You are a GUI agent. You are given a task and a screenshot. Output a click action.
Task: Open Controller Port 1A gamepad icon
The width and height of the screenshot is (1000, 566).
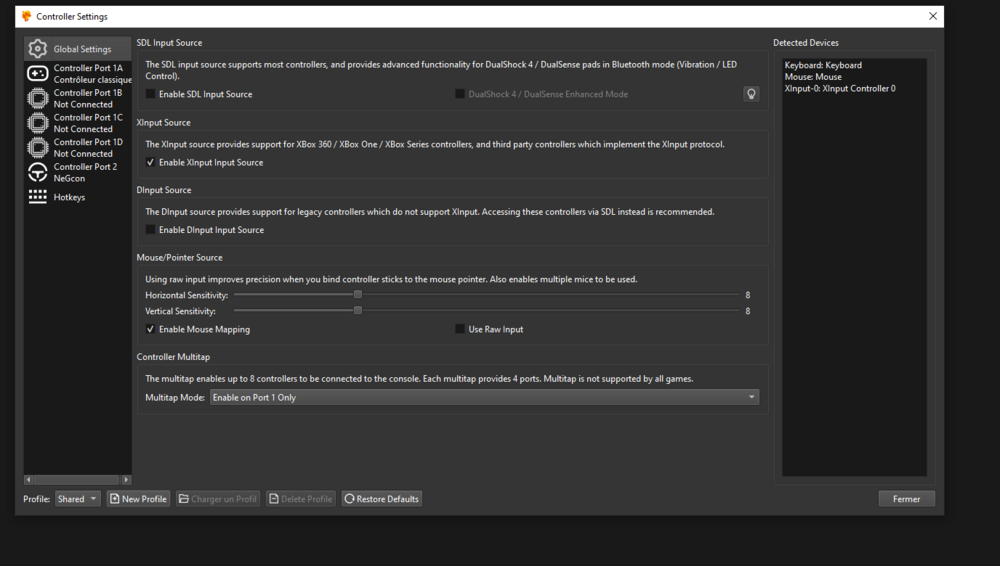point(38,74)
